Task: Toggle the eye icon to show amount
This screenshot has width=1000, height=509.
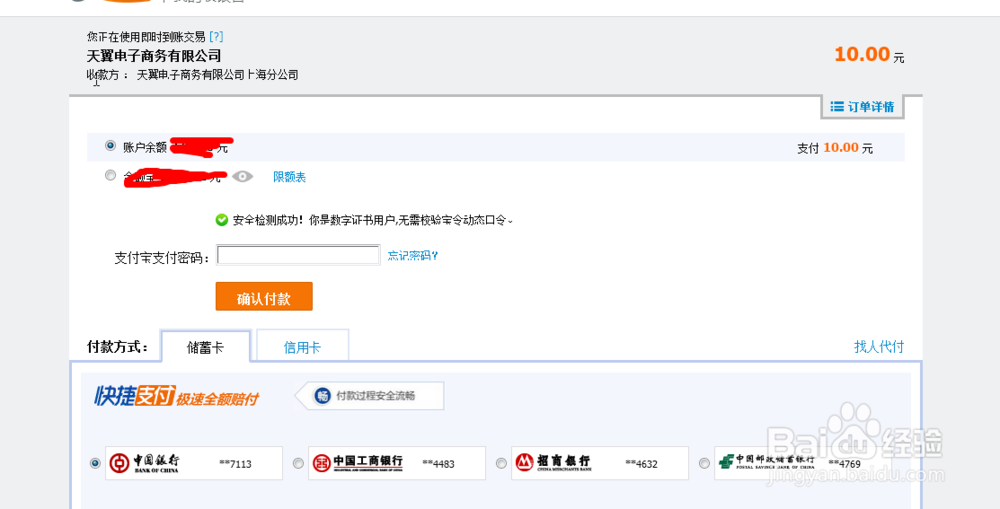Action: 242,177
